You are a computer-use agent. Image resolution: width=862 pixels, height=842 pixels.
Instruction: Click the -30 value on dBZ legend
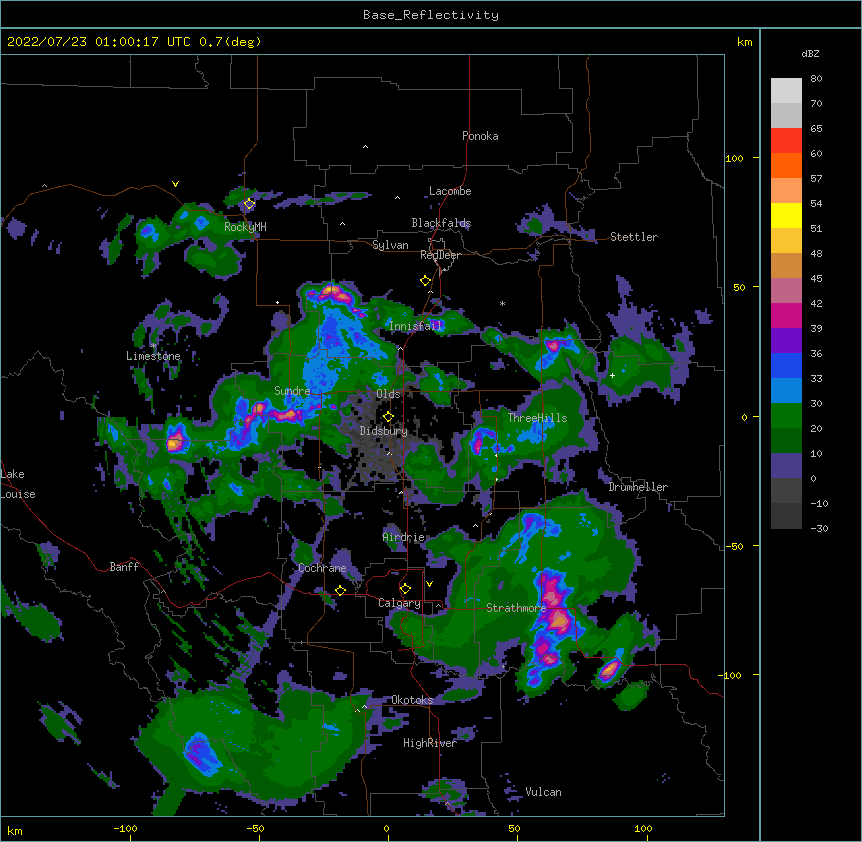click(x=819, y=529)
